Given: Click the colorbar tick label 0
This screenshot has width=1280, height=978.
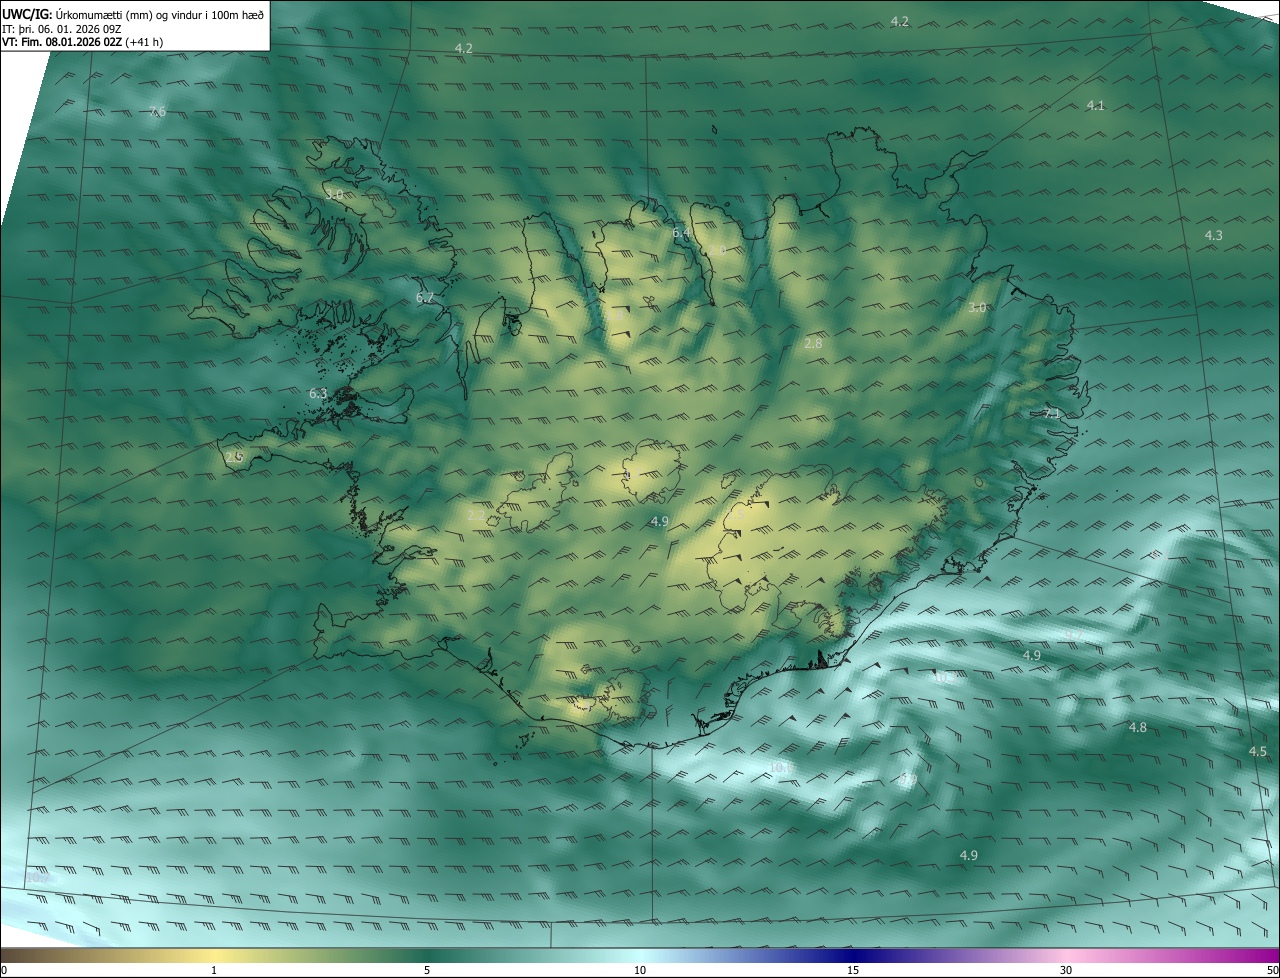Looking at the screenshot, I should point(4,970).
